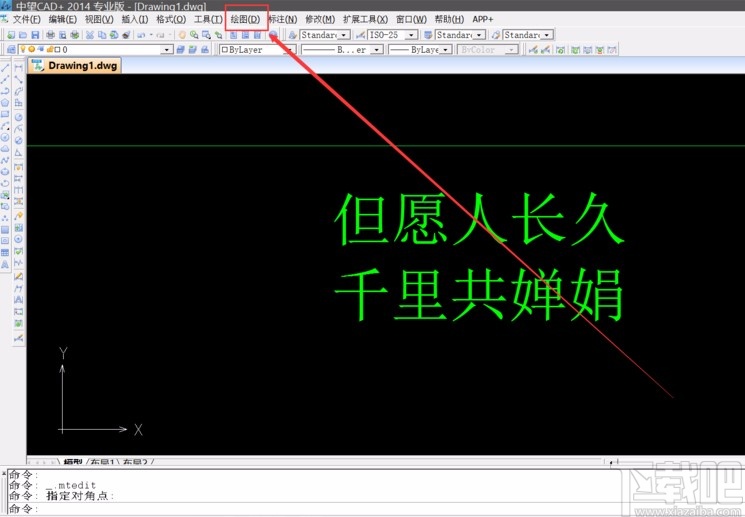745x517 pixels.
Task: Select the Revision cloud tool
Action: point(5,149)
